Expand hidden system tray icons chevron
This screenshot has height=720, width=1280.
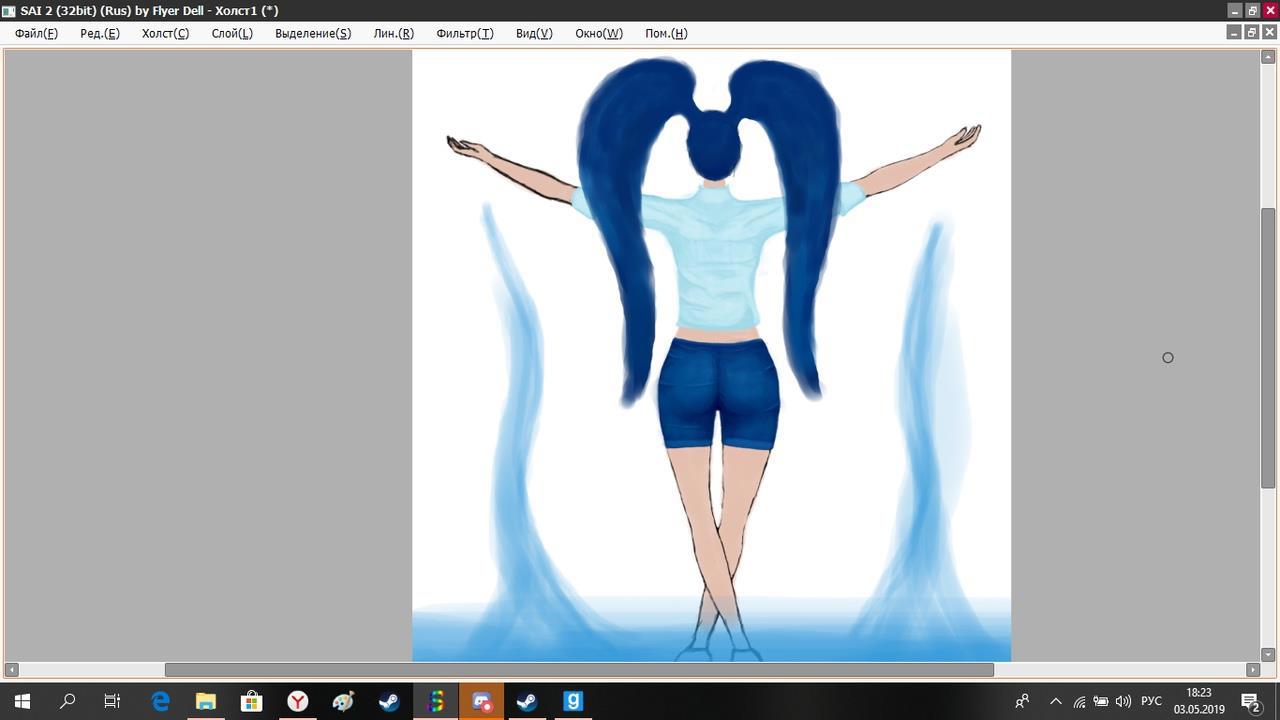1055,701
